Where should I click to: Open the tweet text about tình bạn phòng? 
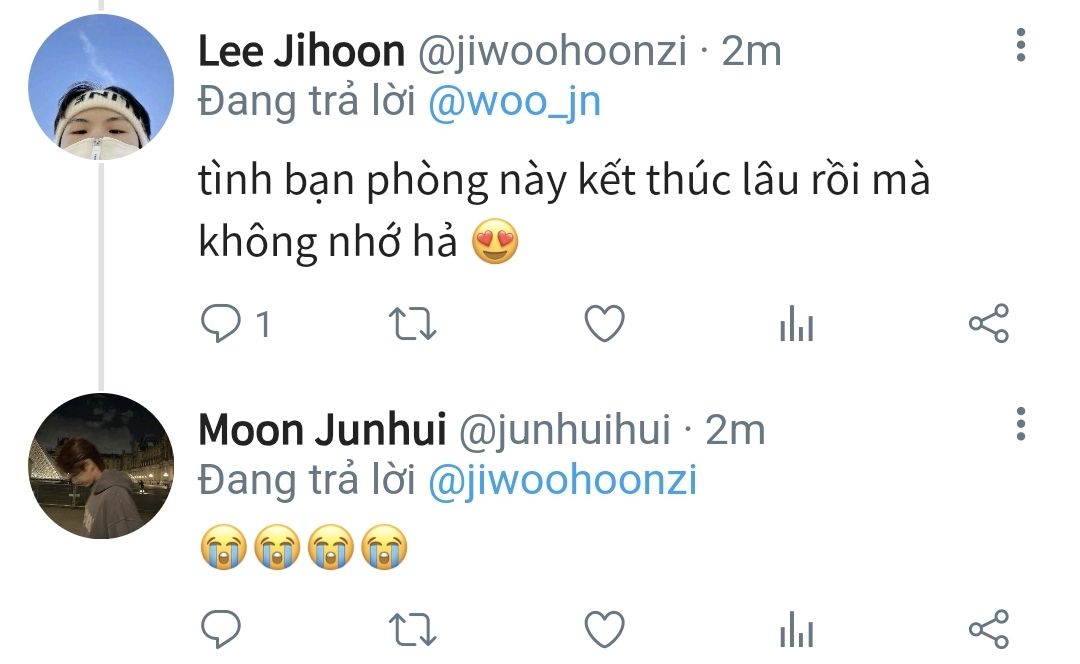[x=564, y=210]
